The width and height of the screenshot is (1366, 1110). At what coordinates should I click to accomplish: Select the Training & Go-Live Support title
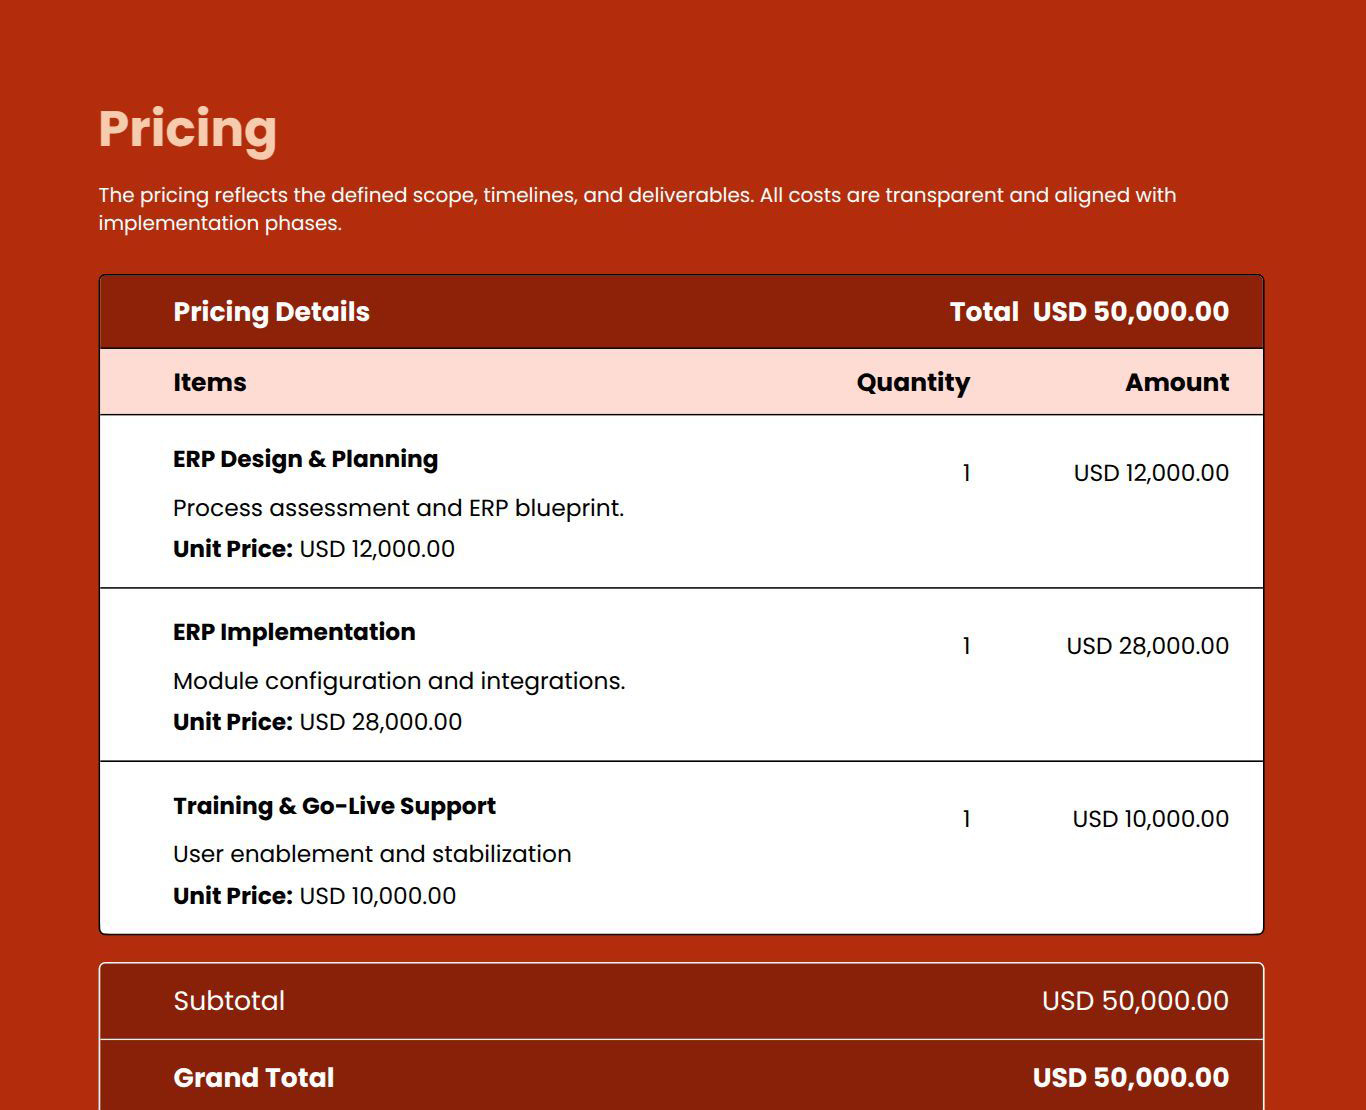(334, 806)
